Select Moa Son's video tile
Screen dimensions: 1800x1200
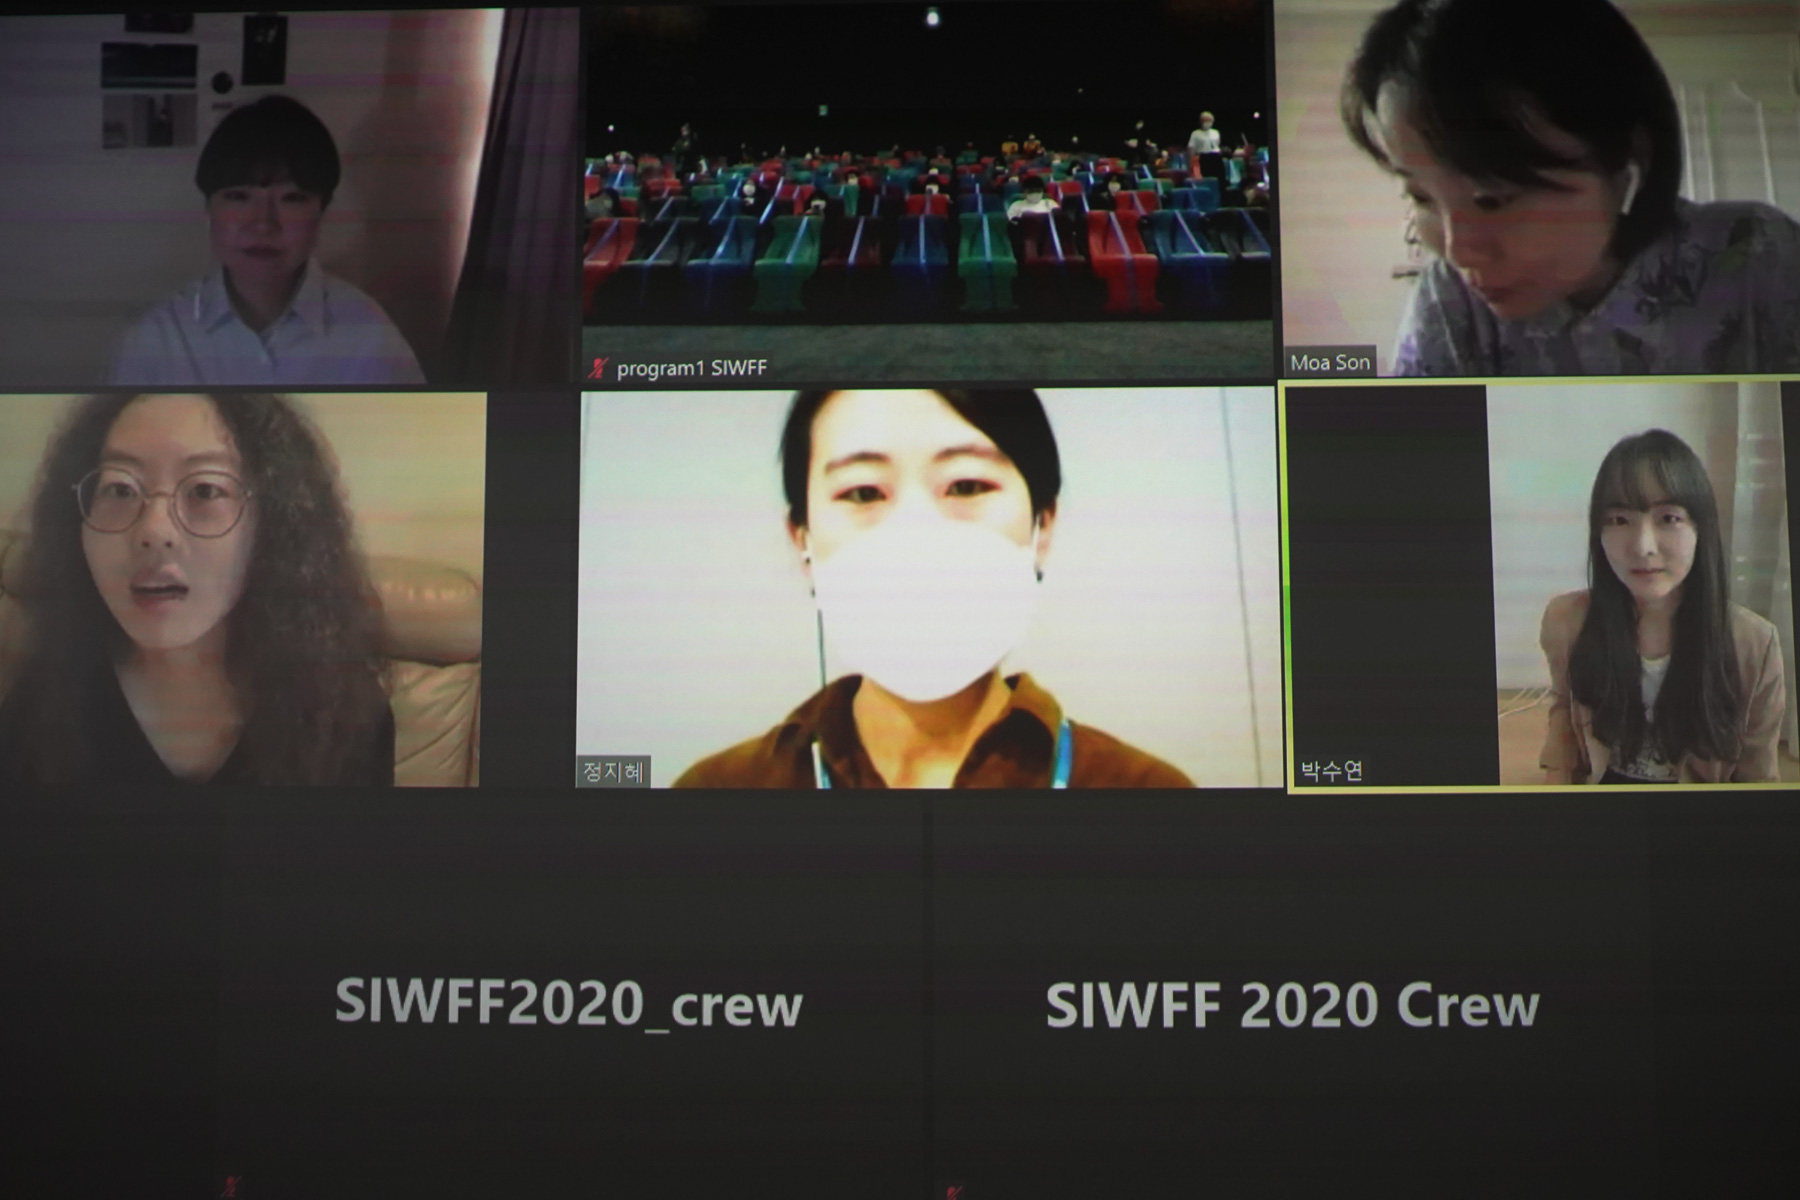1541,188
